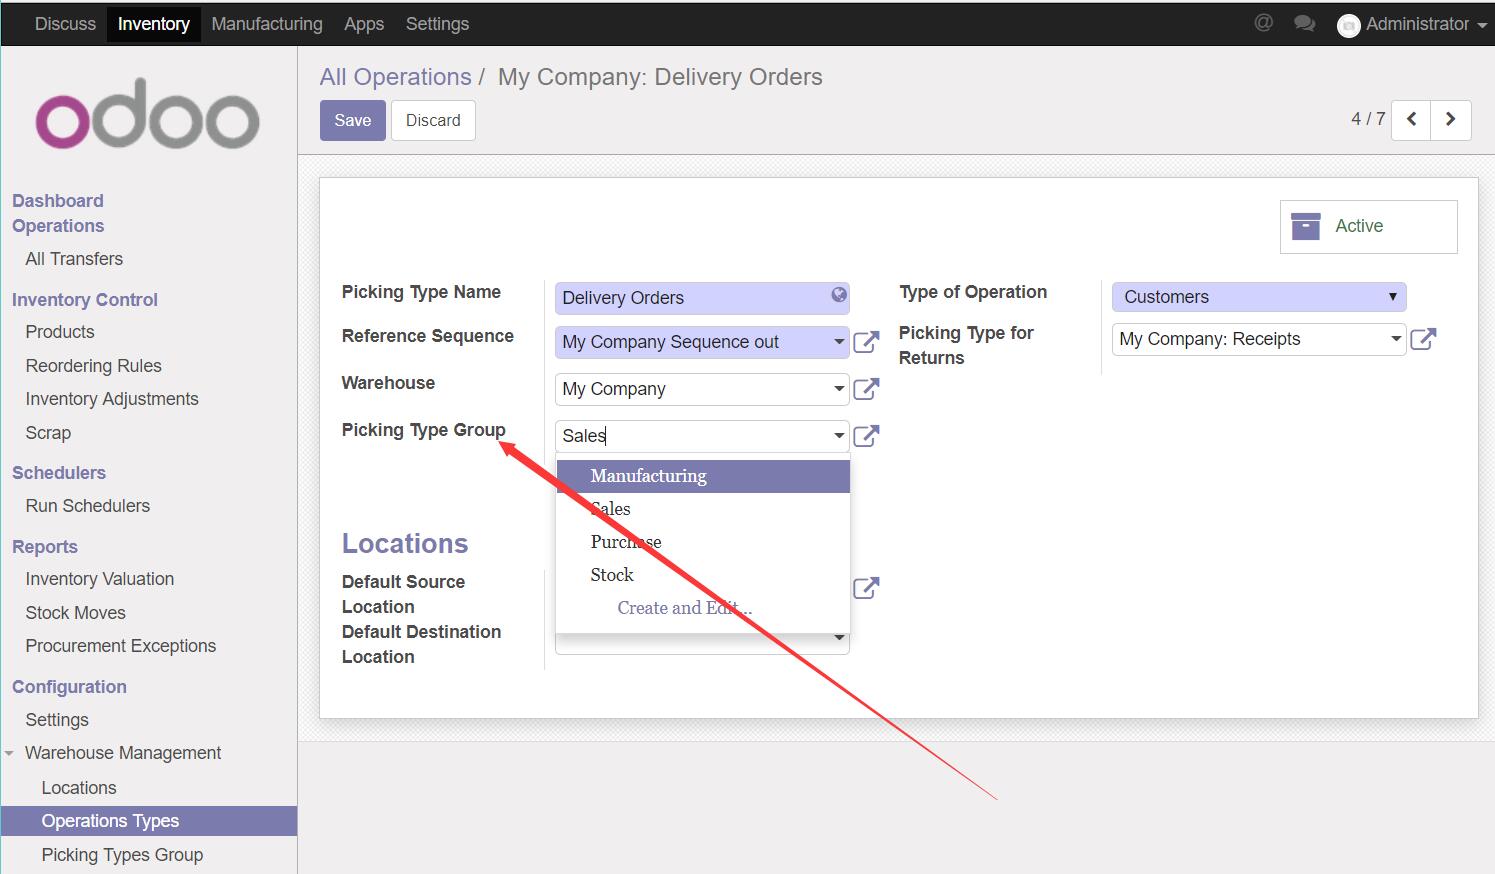Open All Transfers in sidebar
Image resolution: width=1495 pixels, height=874 pixels.
[74, 259]
